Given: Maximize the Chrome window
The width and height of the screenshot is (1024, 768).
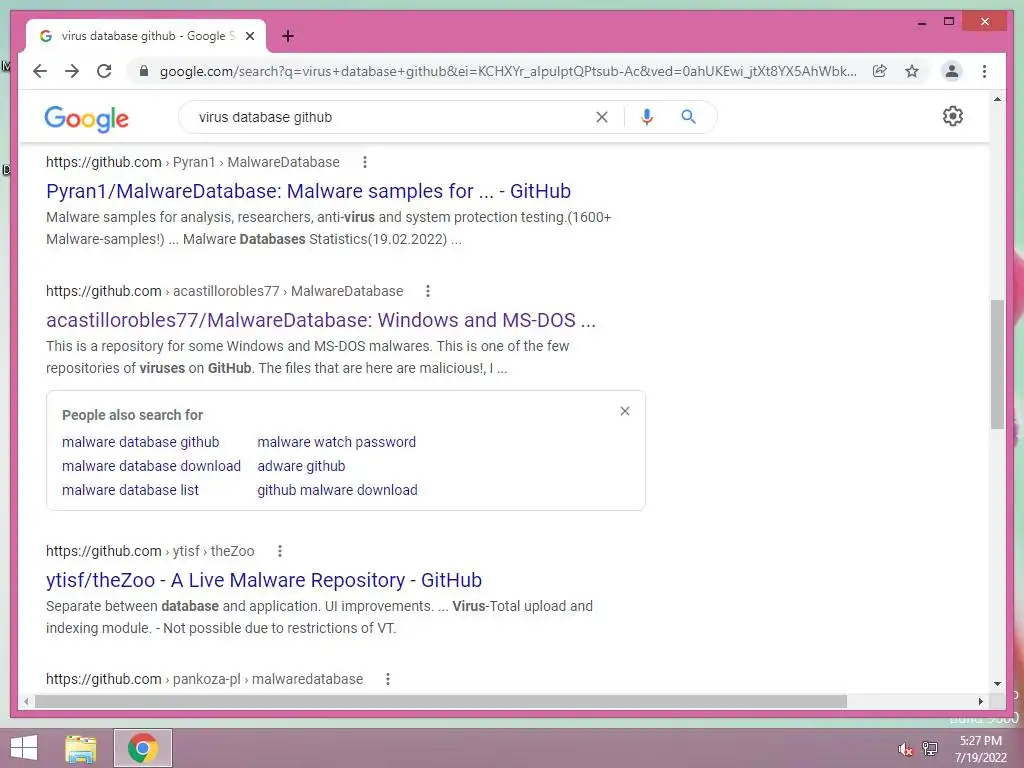Looking at the screenshot, I should 949,22.
